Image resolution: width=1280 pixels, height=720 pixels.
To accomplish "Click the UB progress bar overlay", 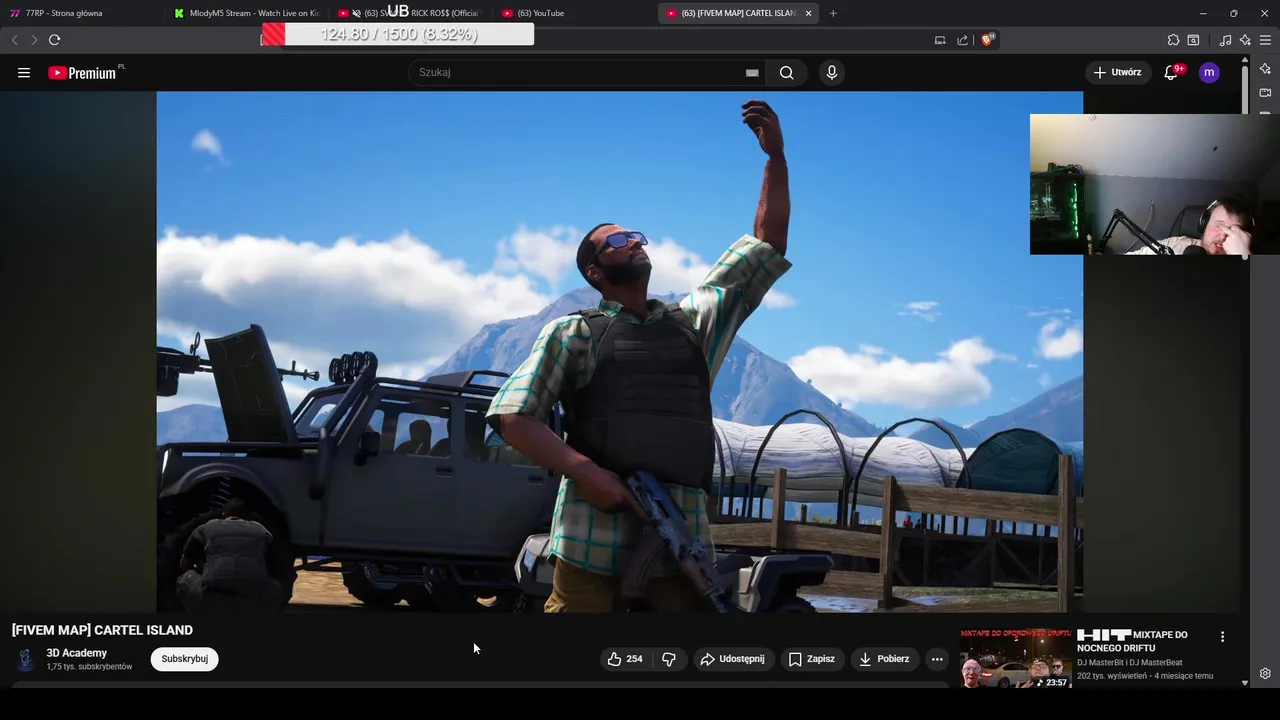I will [397, 34].
